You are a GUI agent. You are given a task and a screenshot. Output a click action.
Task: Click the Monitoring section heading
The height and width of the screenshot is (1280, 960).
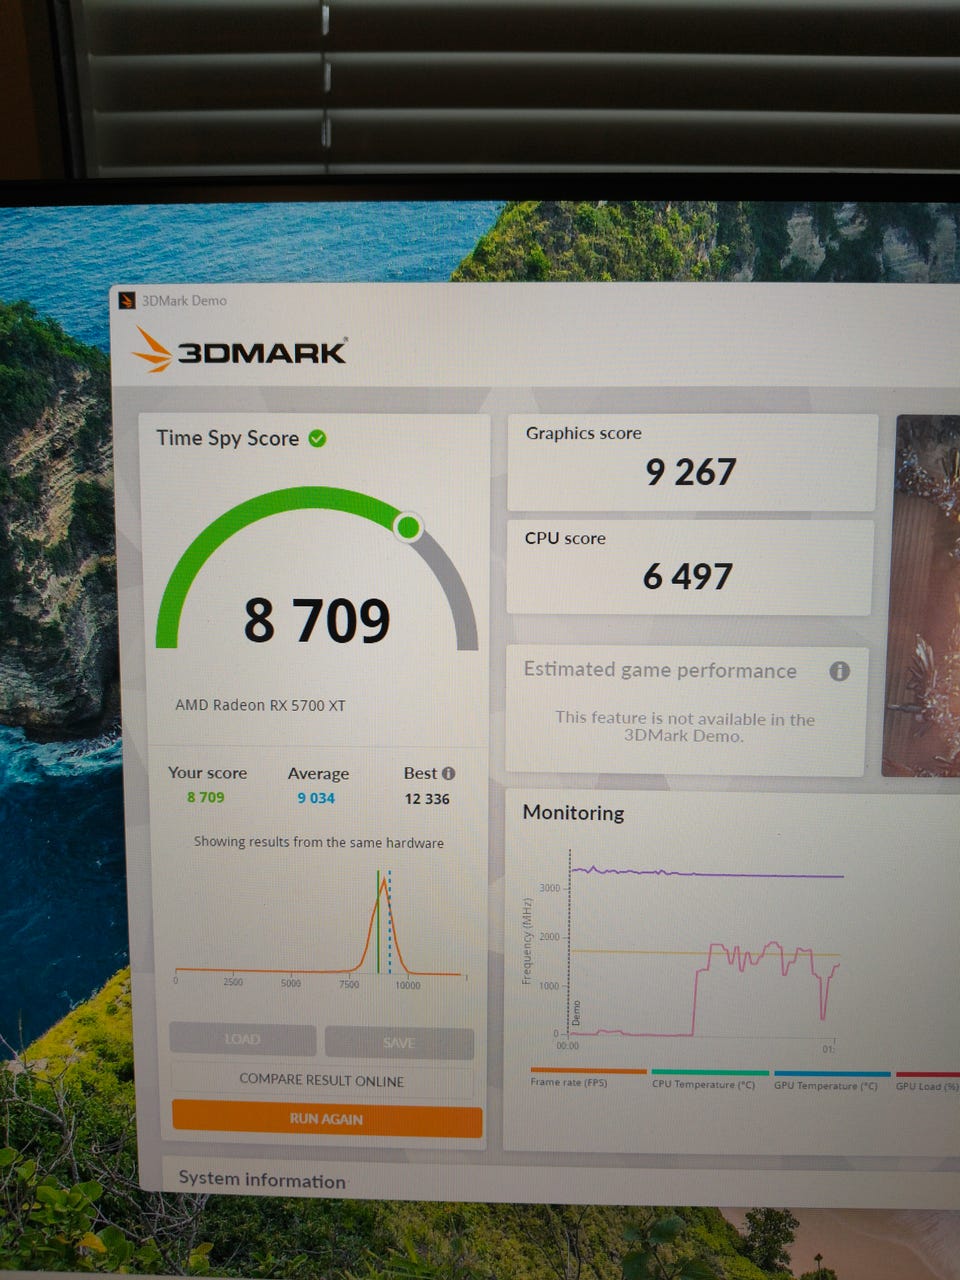(x=573, y=812)
